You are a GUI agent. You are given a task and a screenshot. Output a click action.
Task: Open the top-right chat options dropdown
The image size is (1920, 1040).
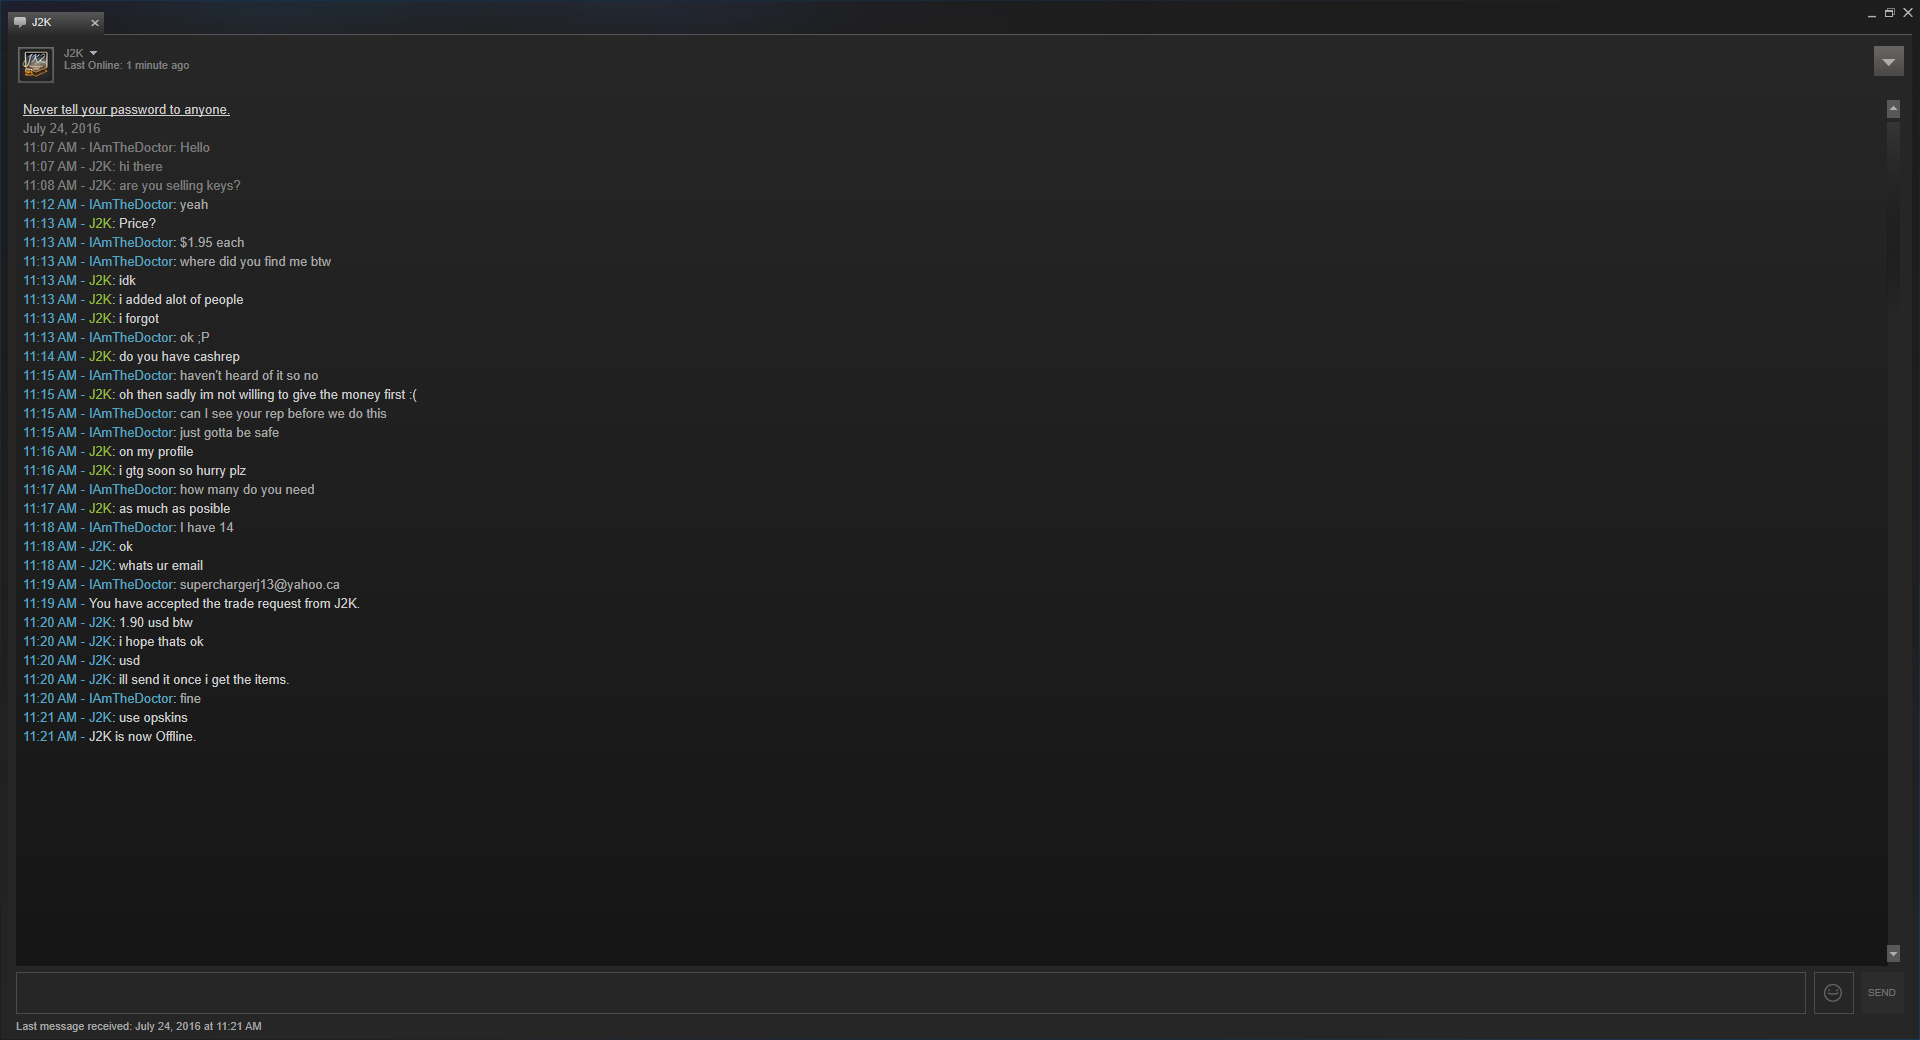click(1888, 62)
